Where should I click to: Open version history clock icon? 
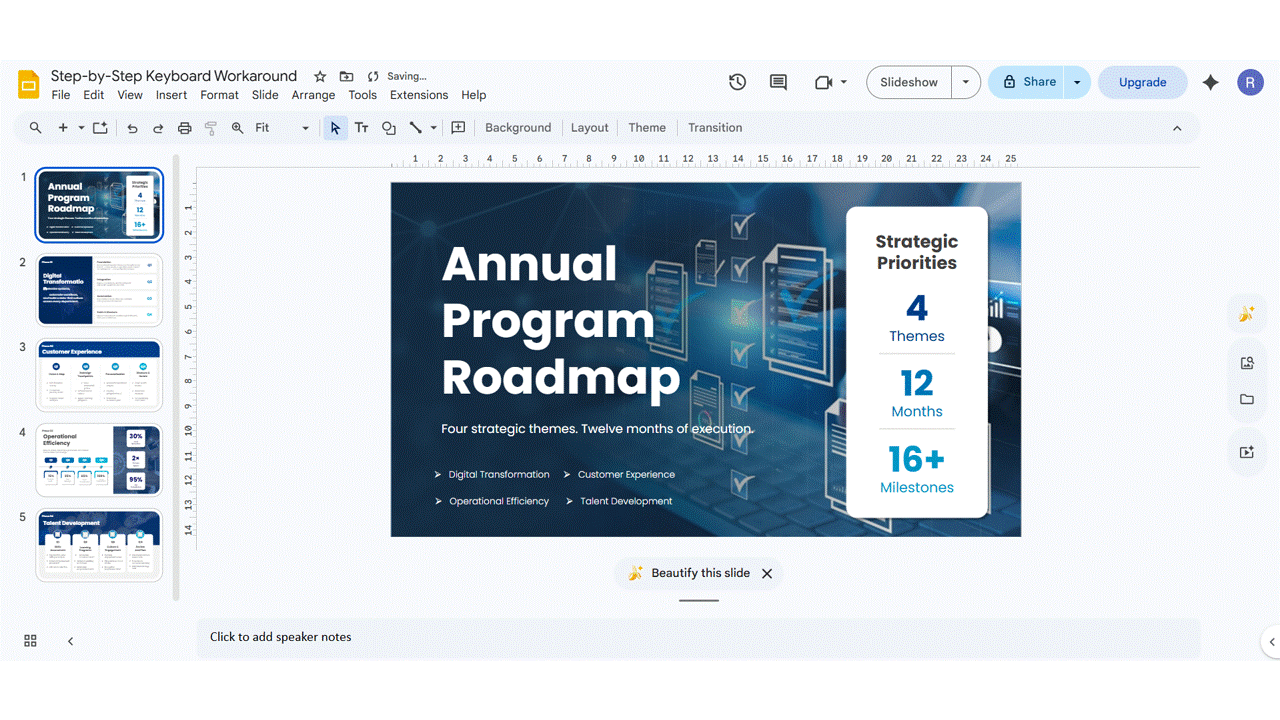(x=737, y=82)
